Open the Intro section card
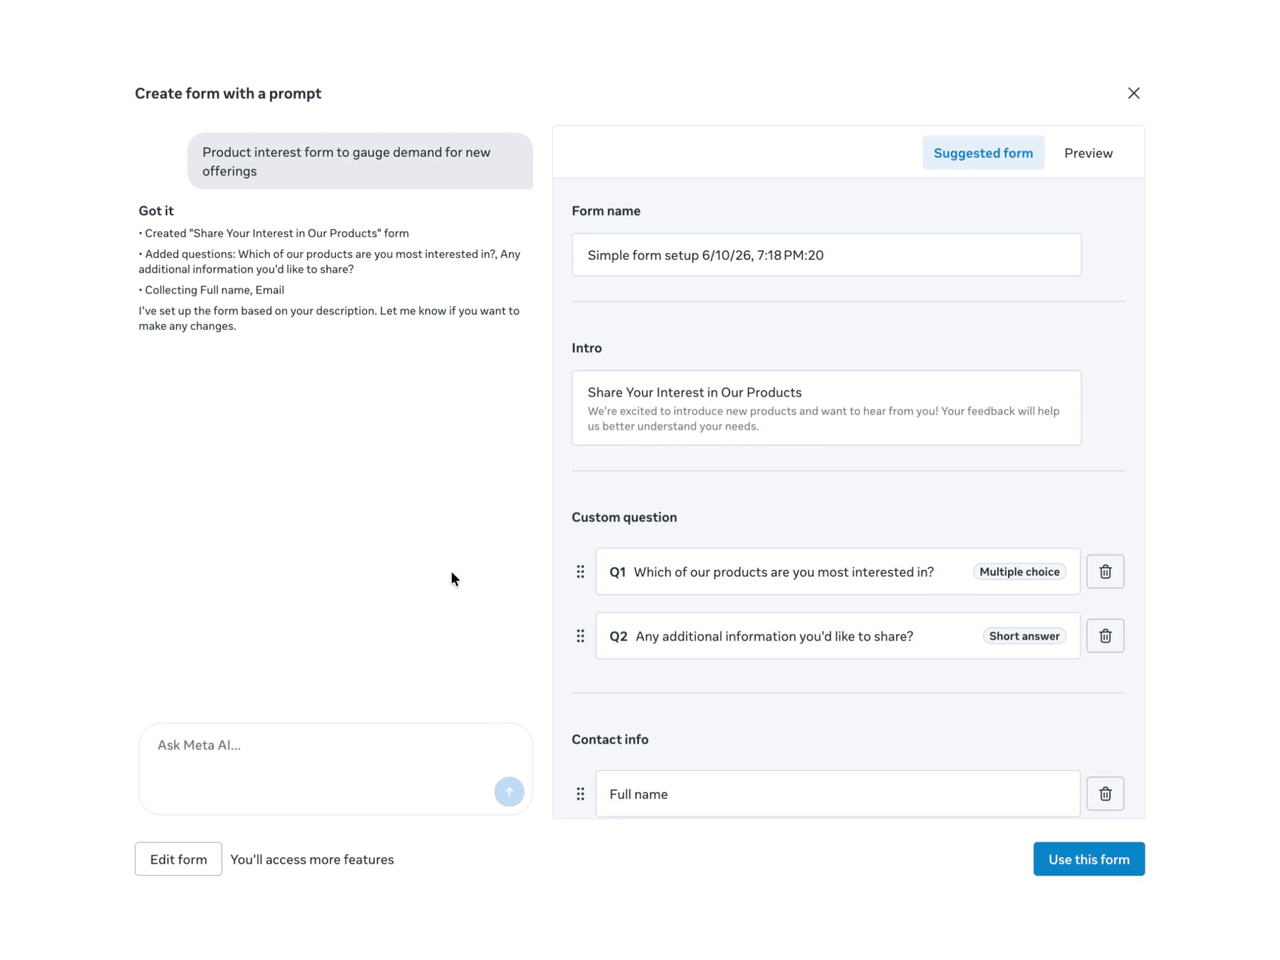 coord(826,408)
